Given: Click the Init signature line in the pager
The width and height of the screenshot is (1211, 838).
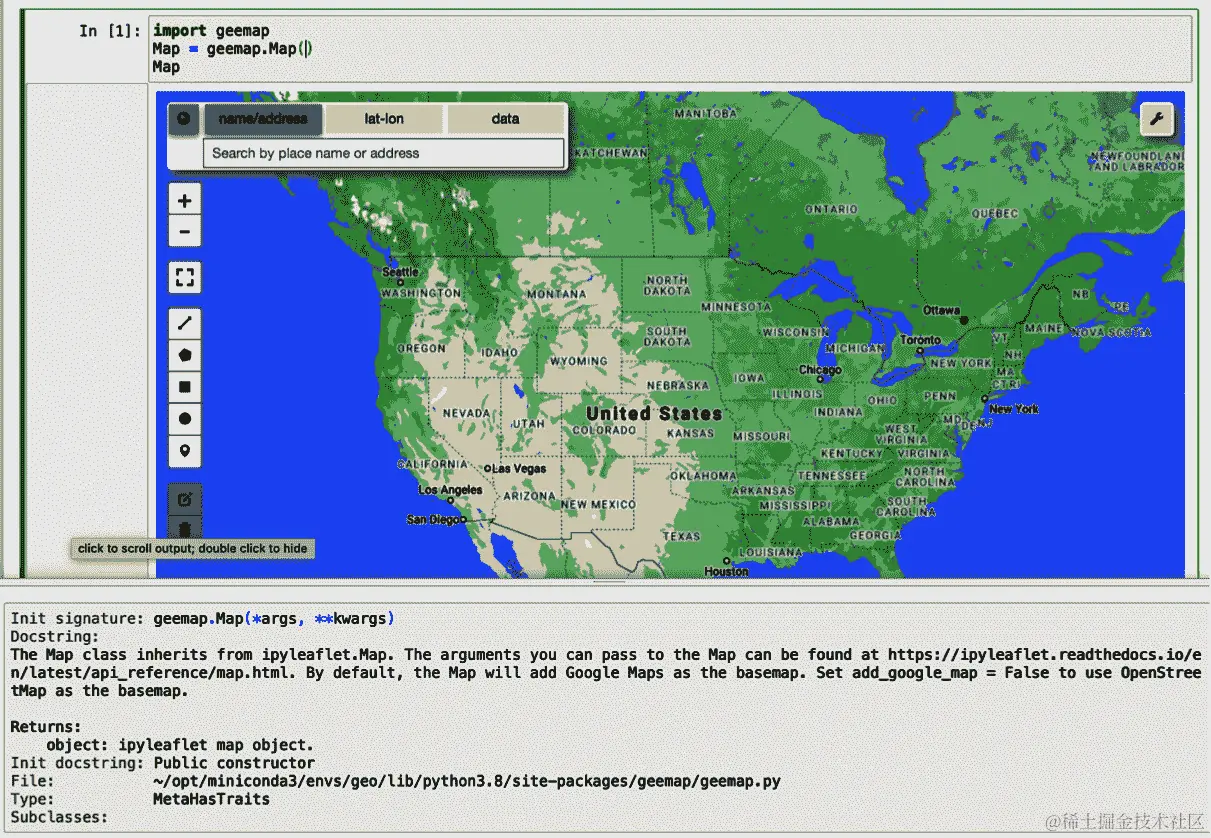Looking at the screenshot, I should click(203, 619).
